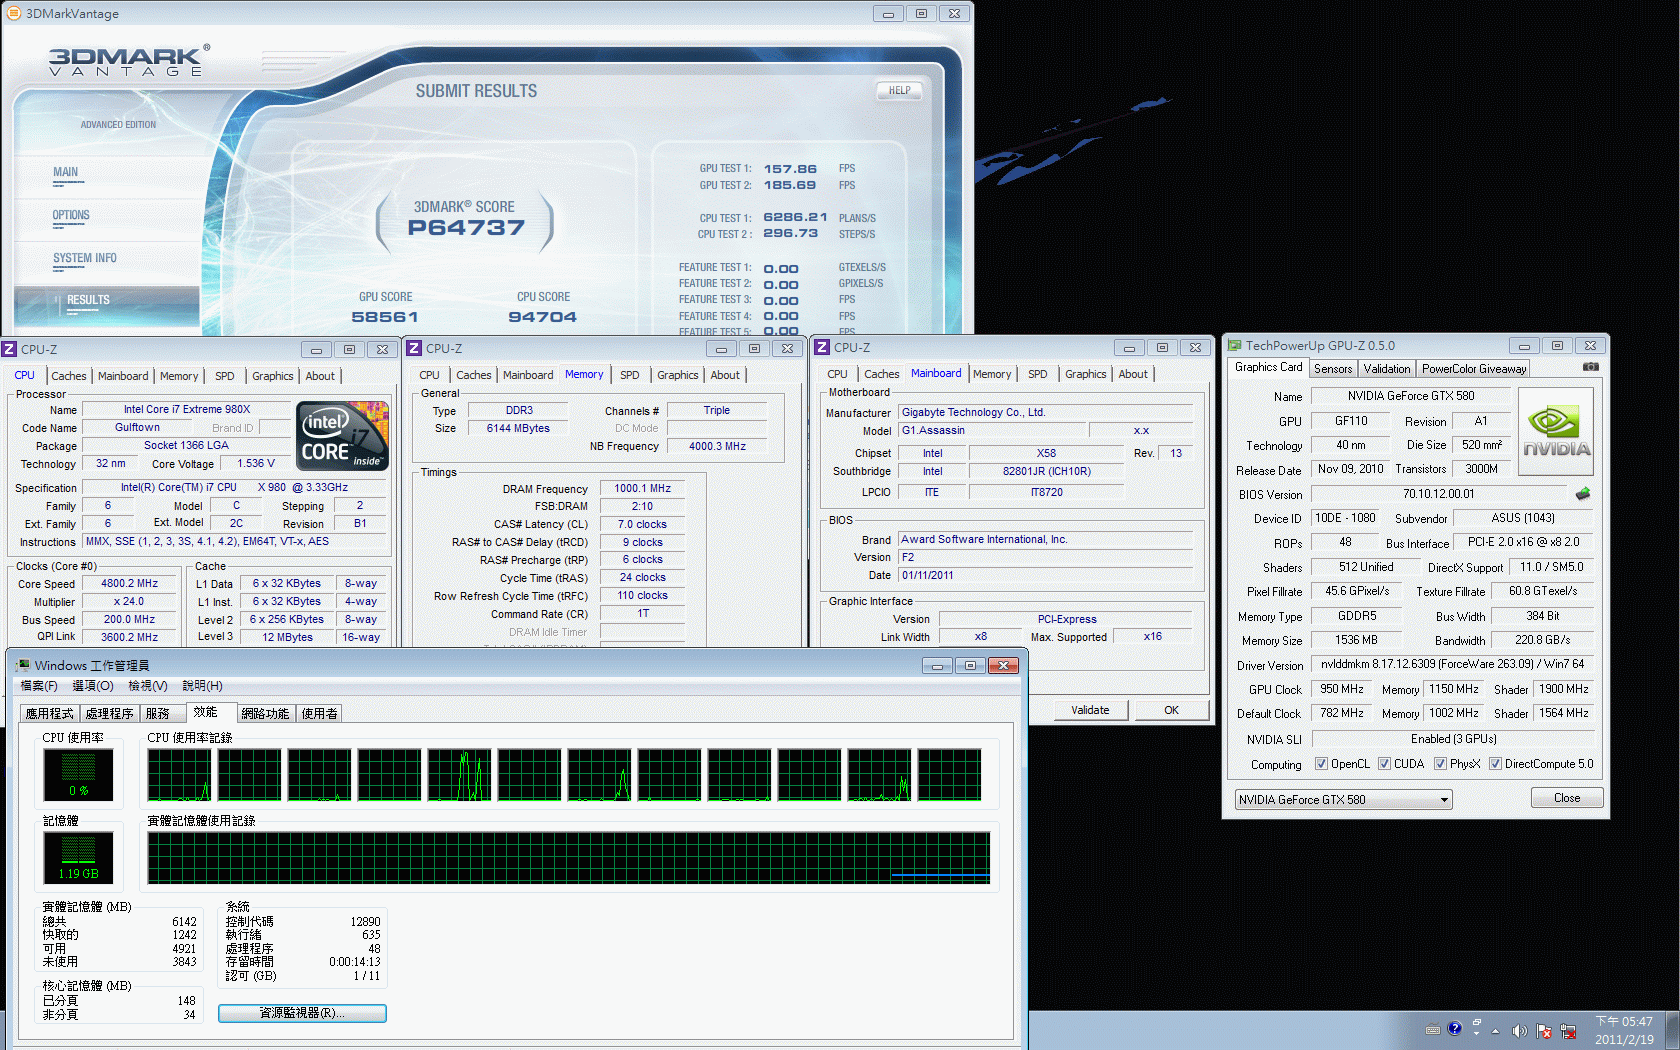
Task: Toggle the CUDA checkbox in GPU-Z
Action: coord(1384,764)
